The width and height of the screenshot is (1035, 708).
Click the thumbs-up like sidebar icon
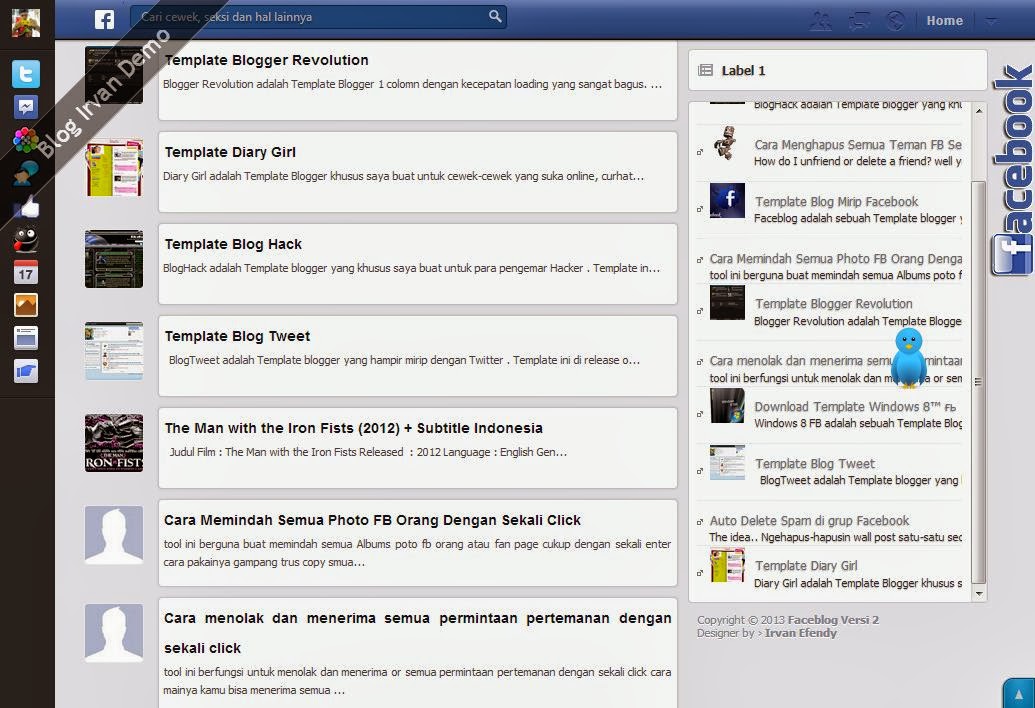[26, 207]
